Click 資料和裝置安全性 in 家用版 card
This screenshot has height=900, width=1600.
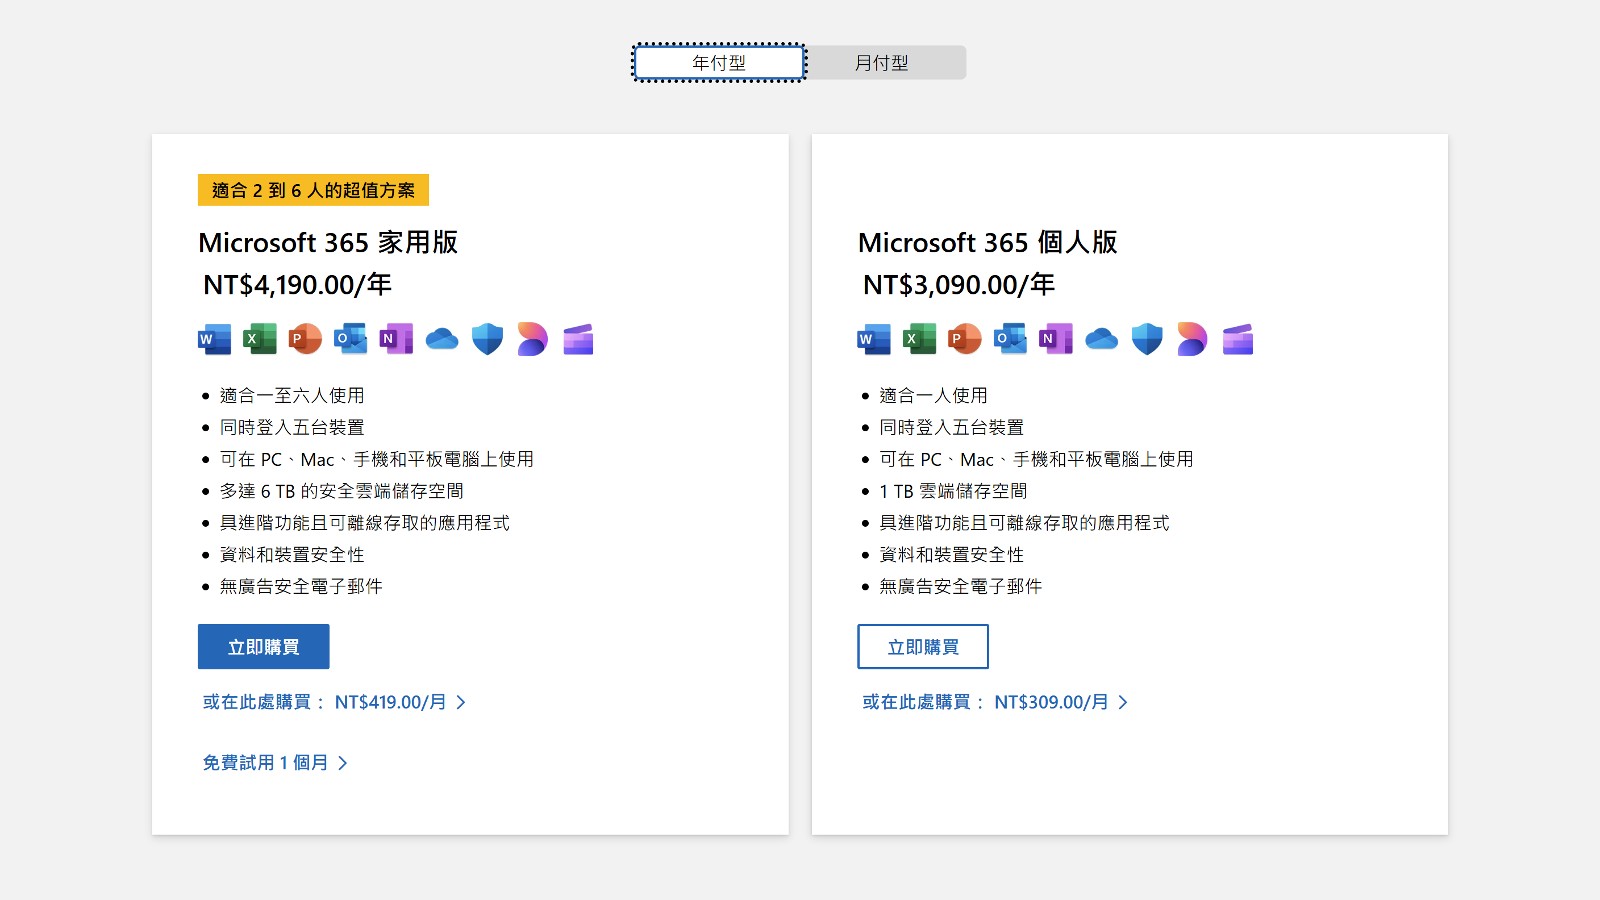coord(292,555)
